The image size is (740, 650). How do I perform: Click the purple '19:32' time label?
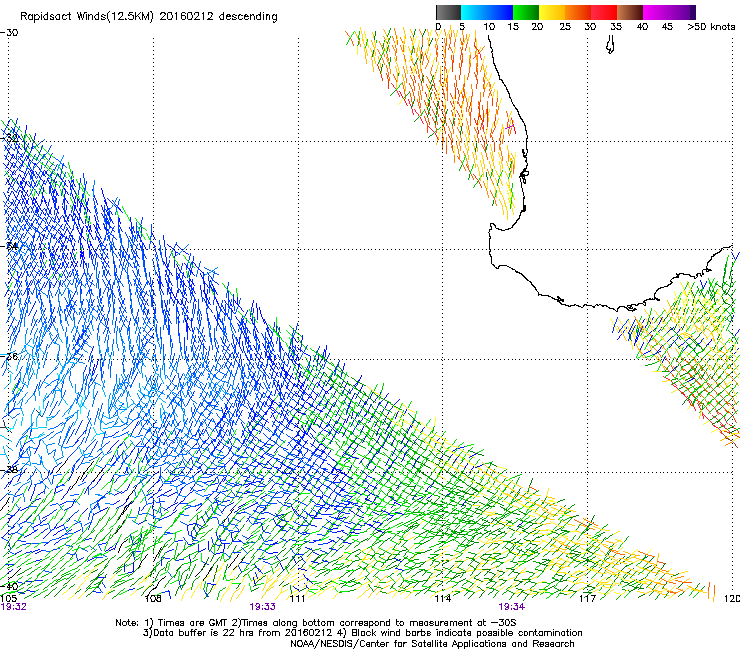[13, 607]
